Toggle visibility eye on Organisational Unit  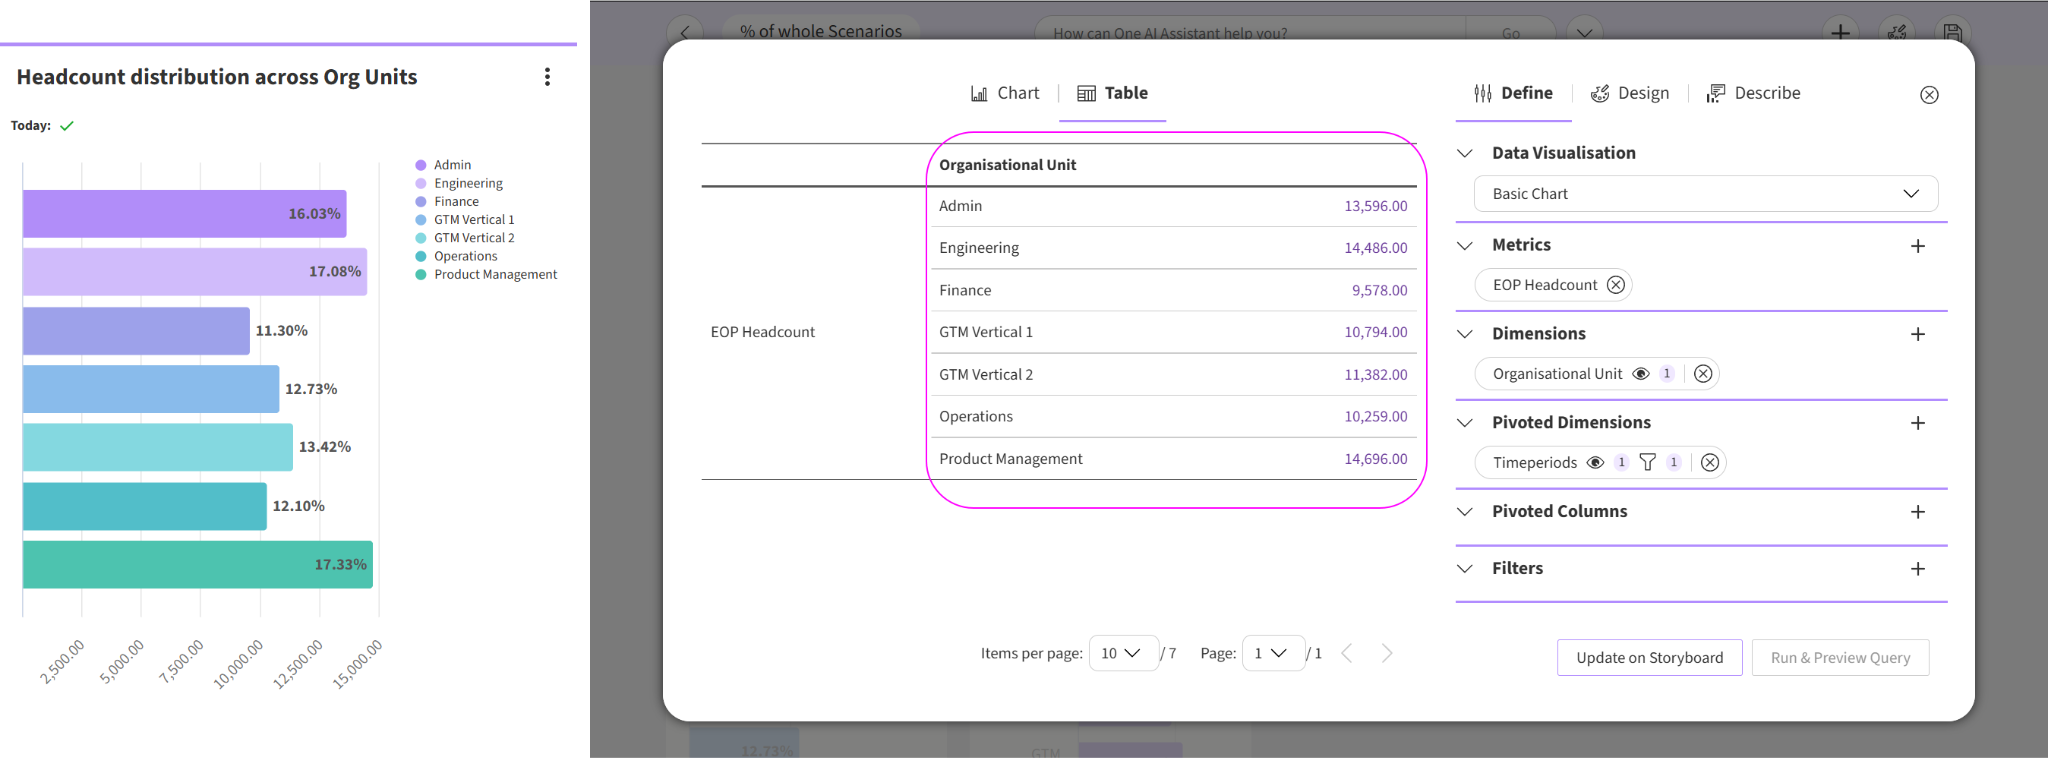(1641, 374)
